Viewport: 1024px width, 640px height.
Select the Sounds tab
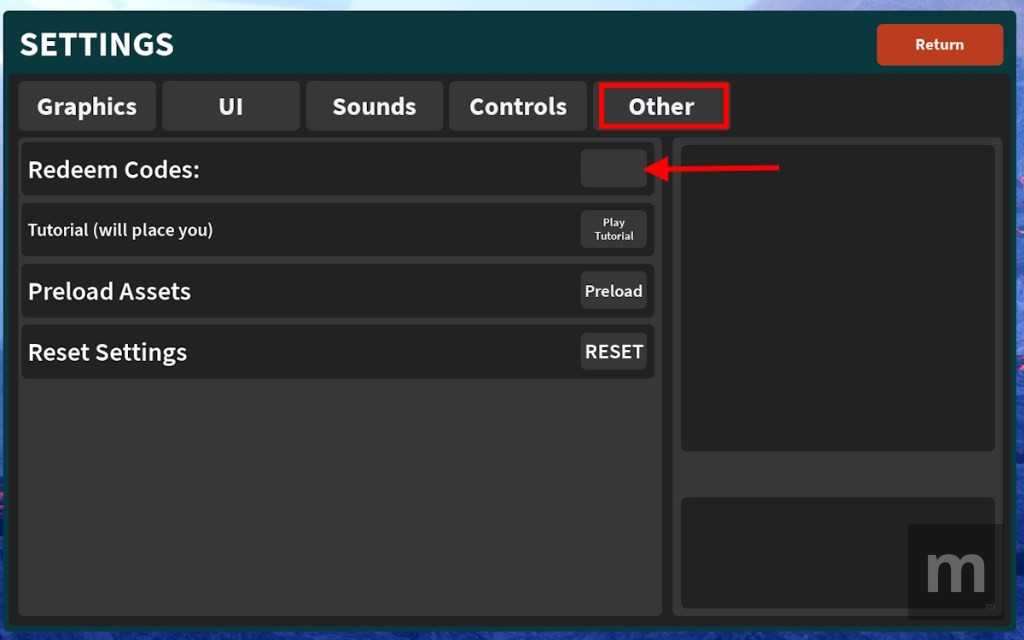point(374,107)
